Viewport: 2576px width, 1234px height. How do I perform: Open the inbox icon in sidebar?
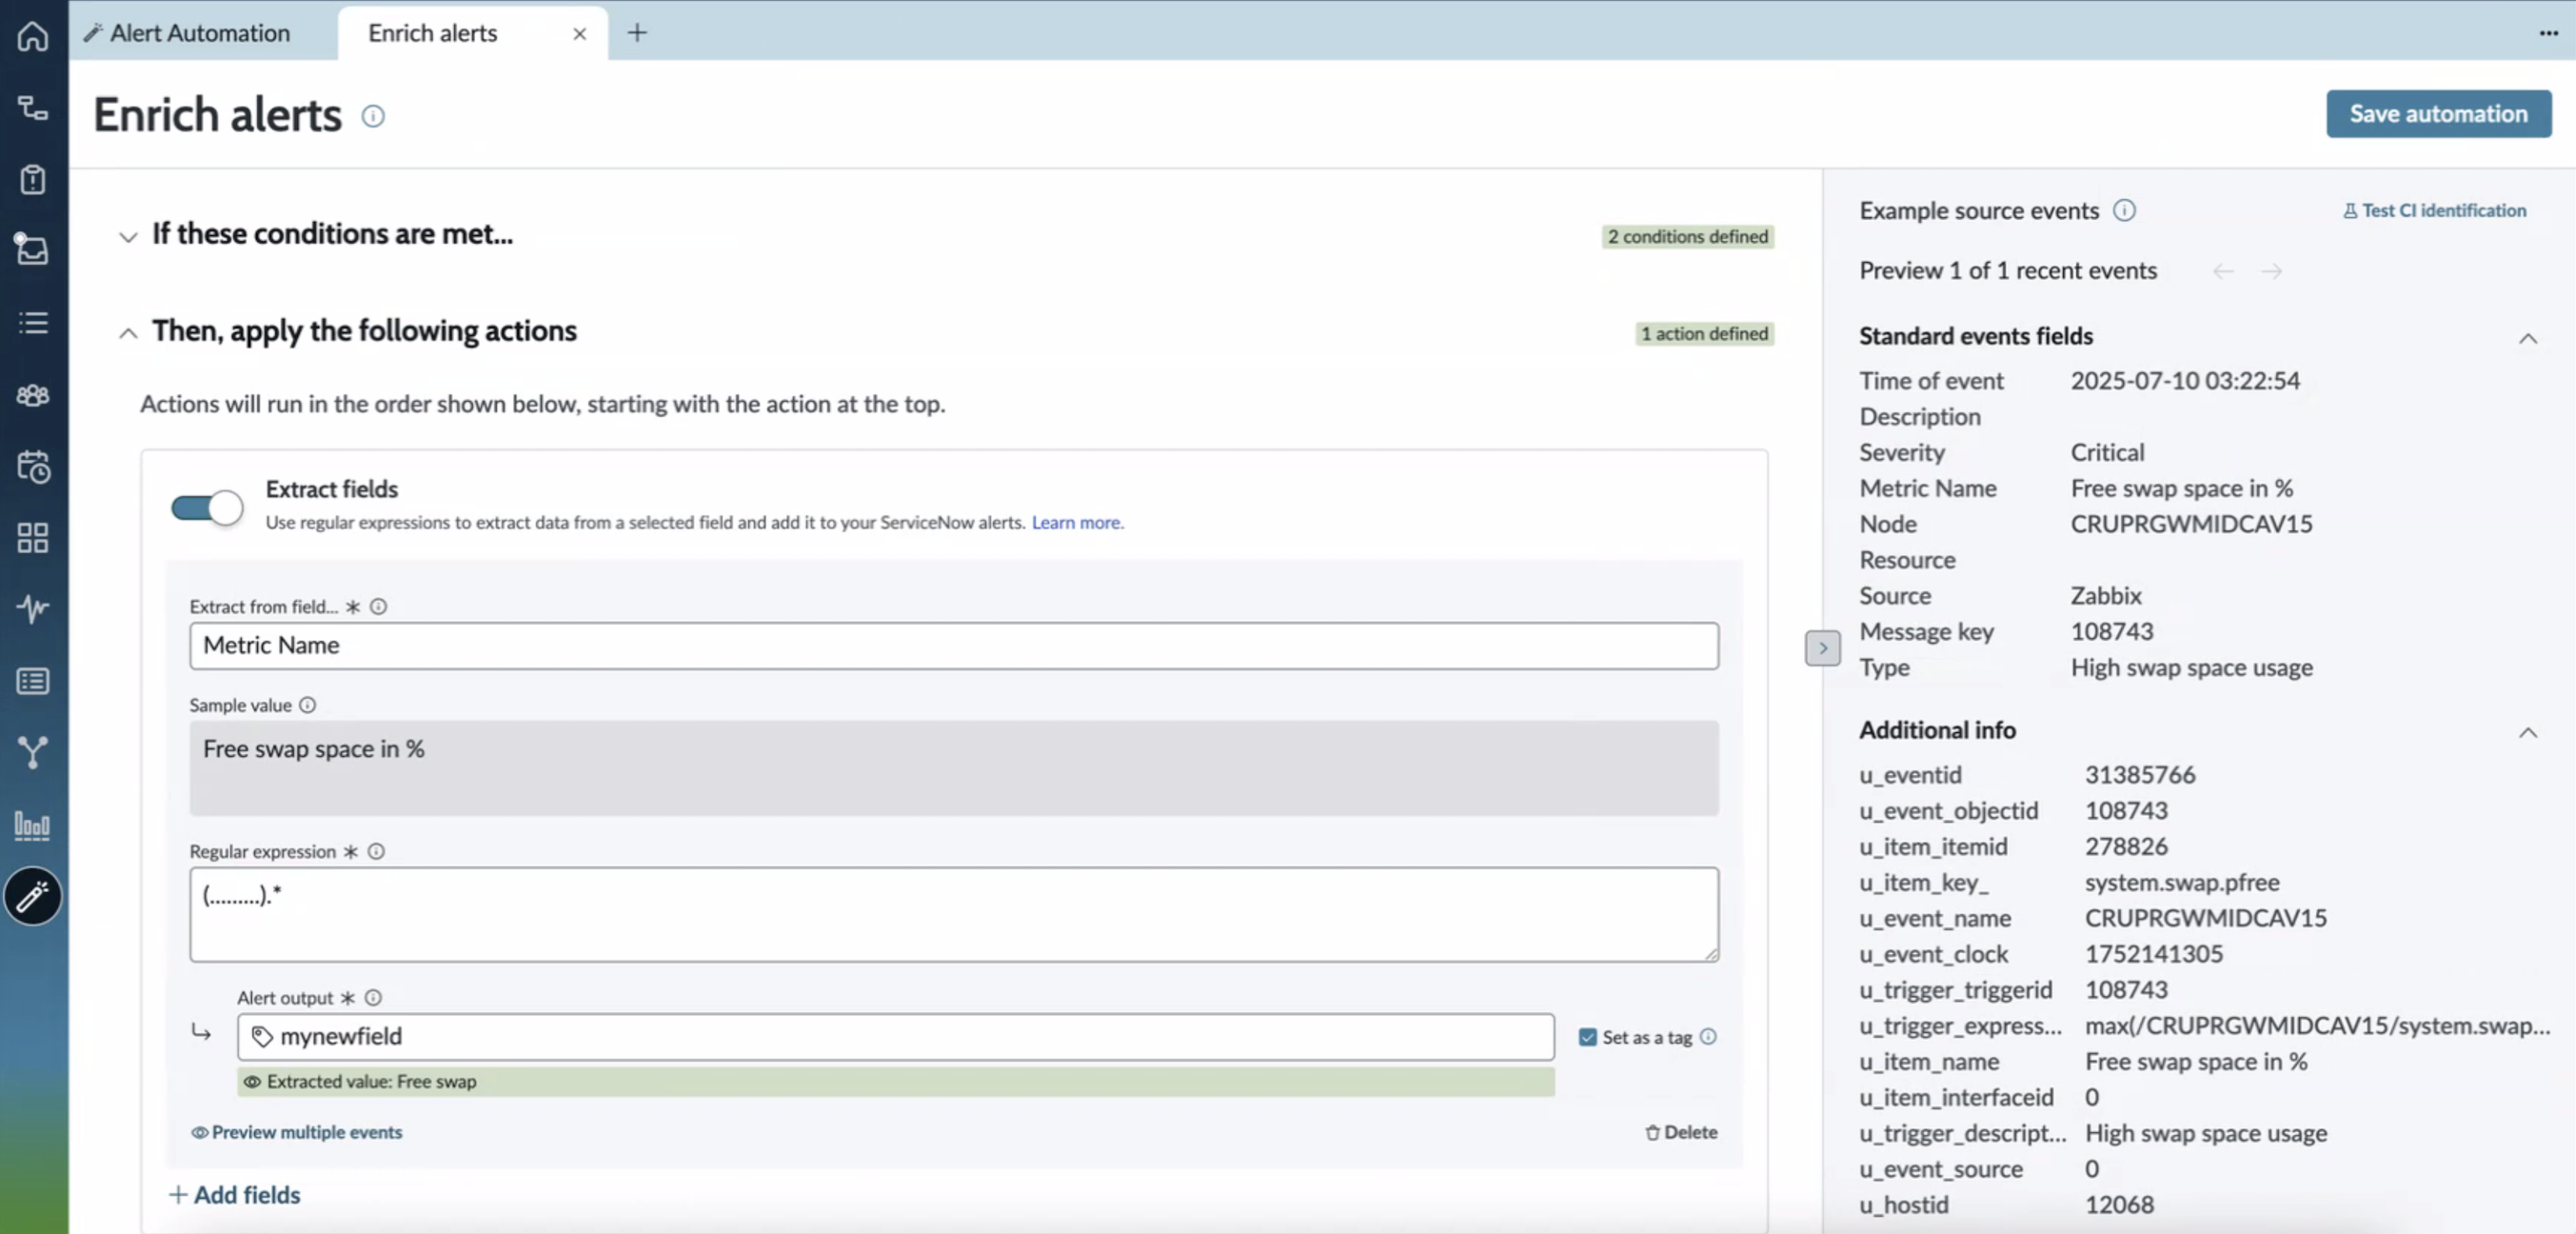pos(33,249)
